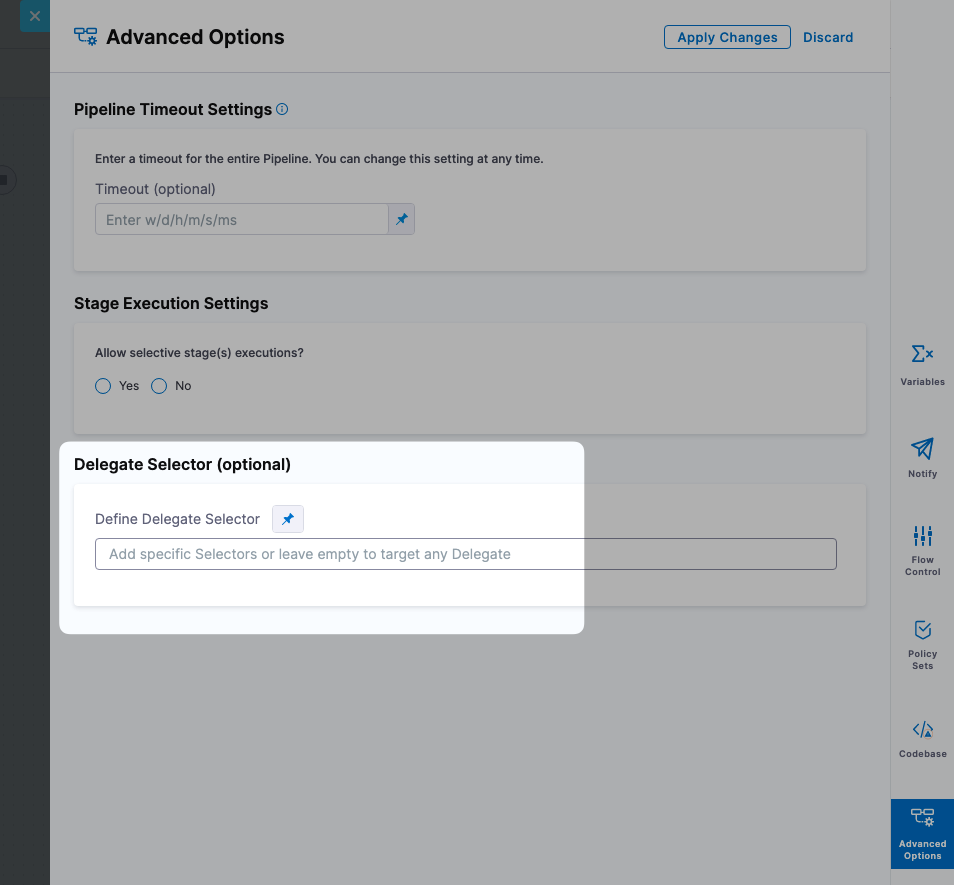
Task: Close the drawer with the X button
Action: 35,16
